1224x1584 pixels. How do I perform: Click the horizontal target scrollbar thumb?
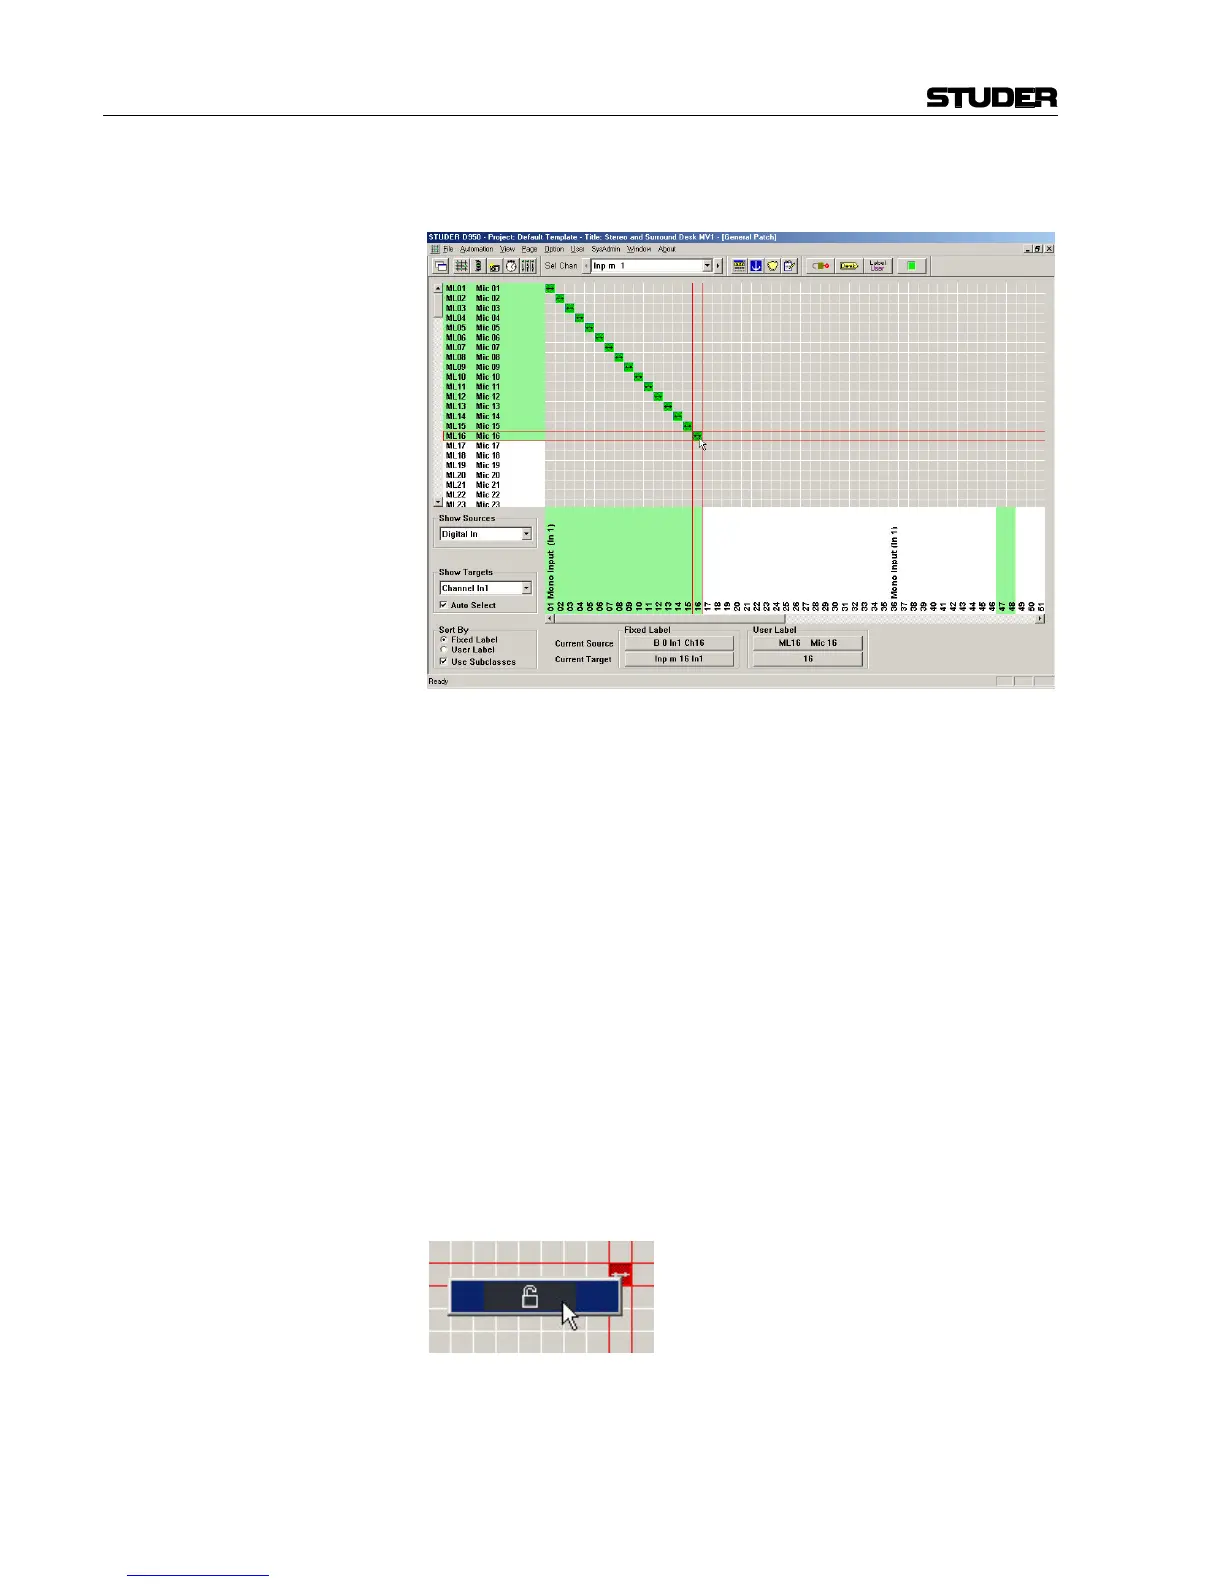coord(670,619)
